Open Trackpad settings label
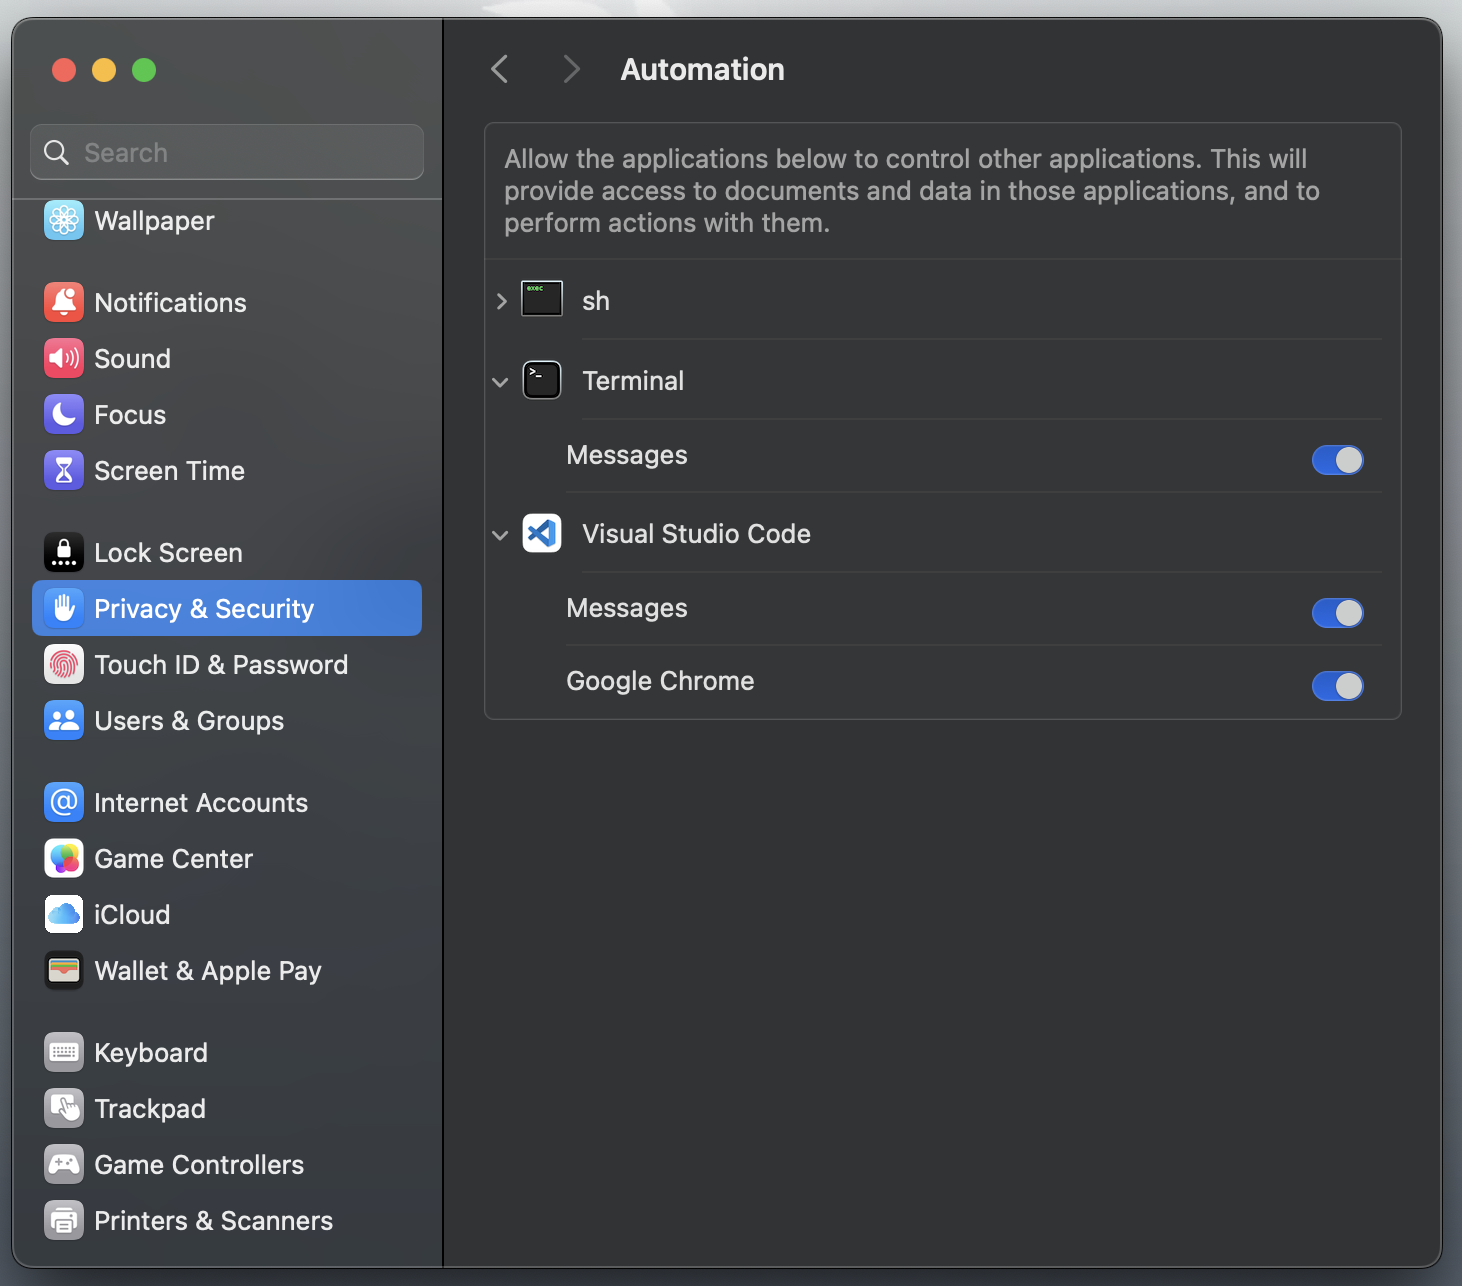Screen dimensions: 1462x1286 click(x=150, y=1109)
